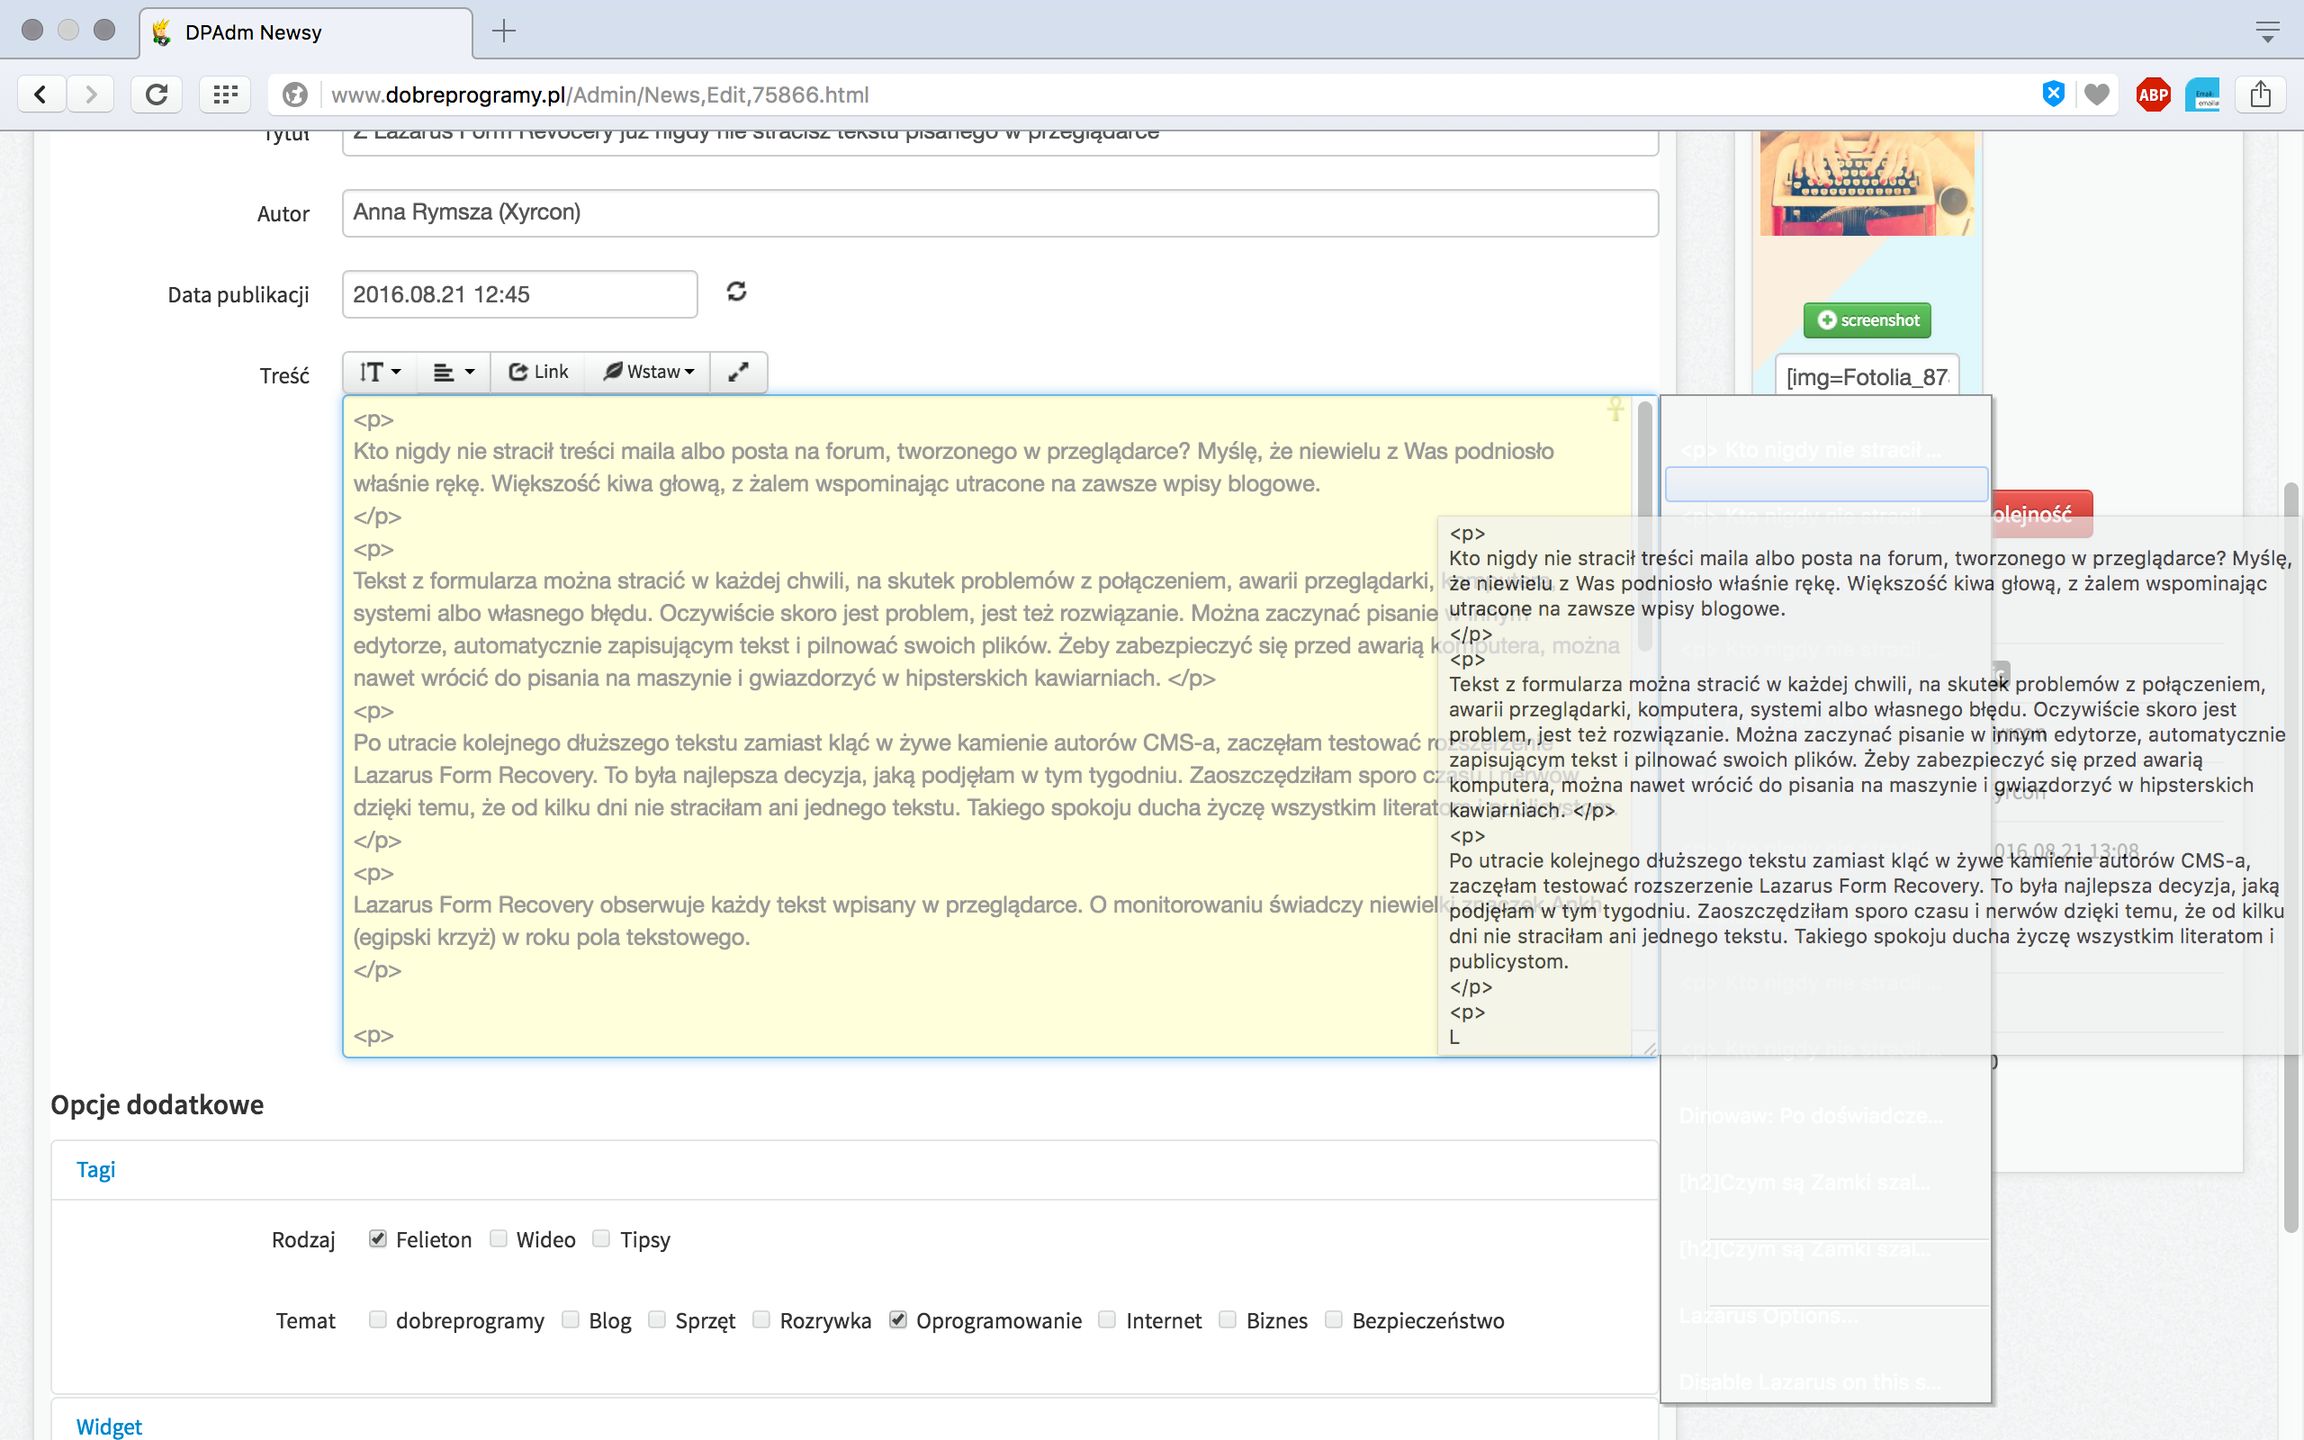The height and width of the screenshot is (1440, 2304).
Task: Reload the page with refresh icon
Action: pyautogui.click(x=157, y=95)
